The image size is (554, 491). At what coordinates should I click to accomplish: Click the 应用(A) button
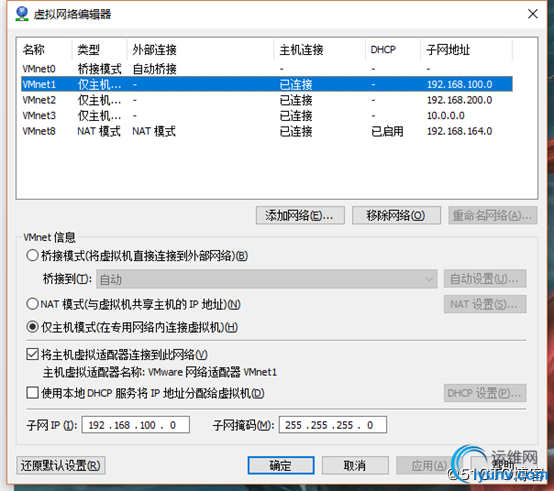click(x=429, y=465)
